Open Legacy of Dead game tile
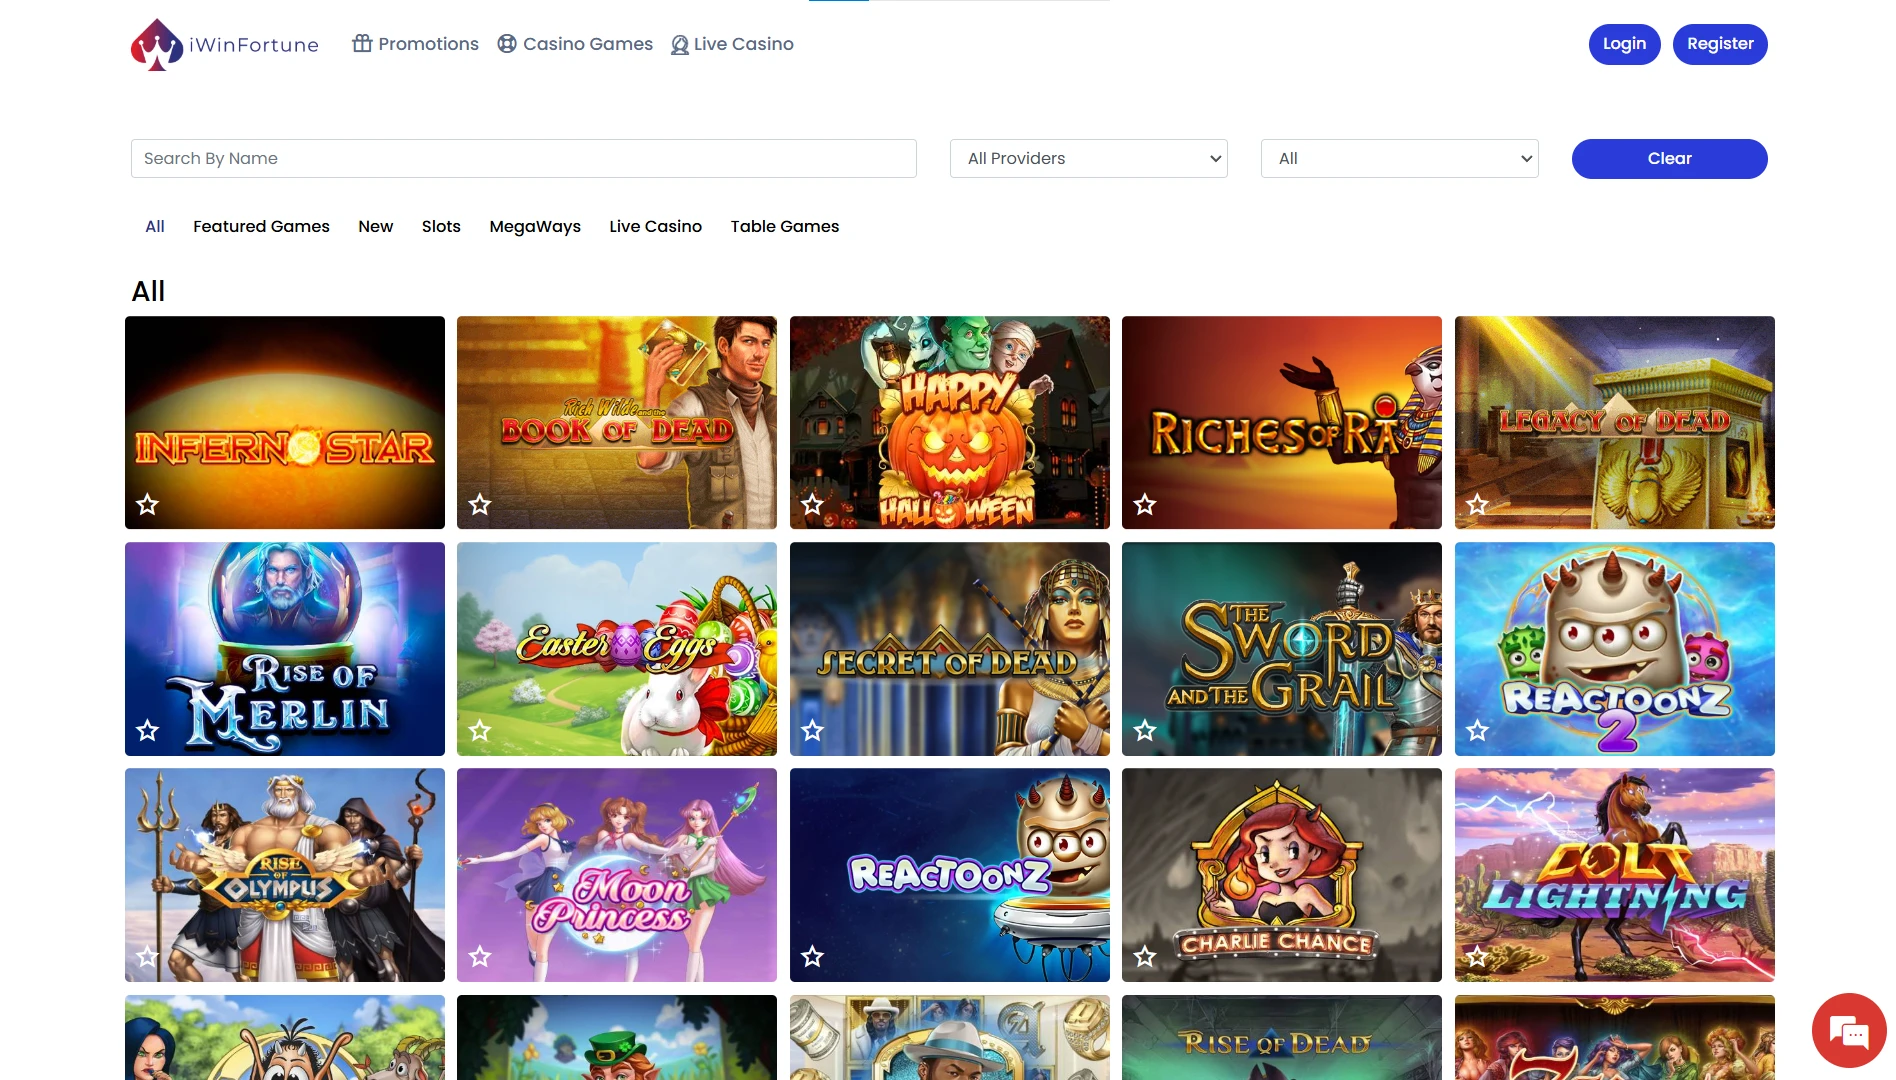Screen dimensions: 1896x1080 pyautogui.click(x=1615, y=423)
